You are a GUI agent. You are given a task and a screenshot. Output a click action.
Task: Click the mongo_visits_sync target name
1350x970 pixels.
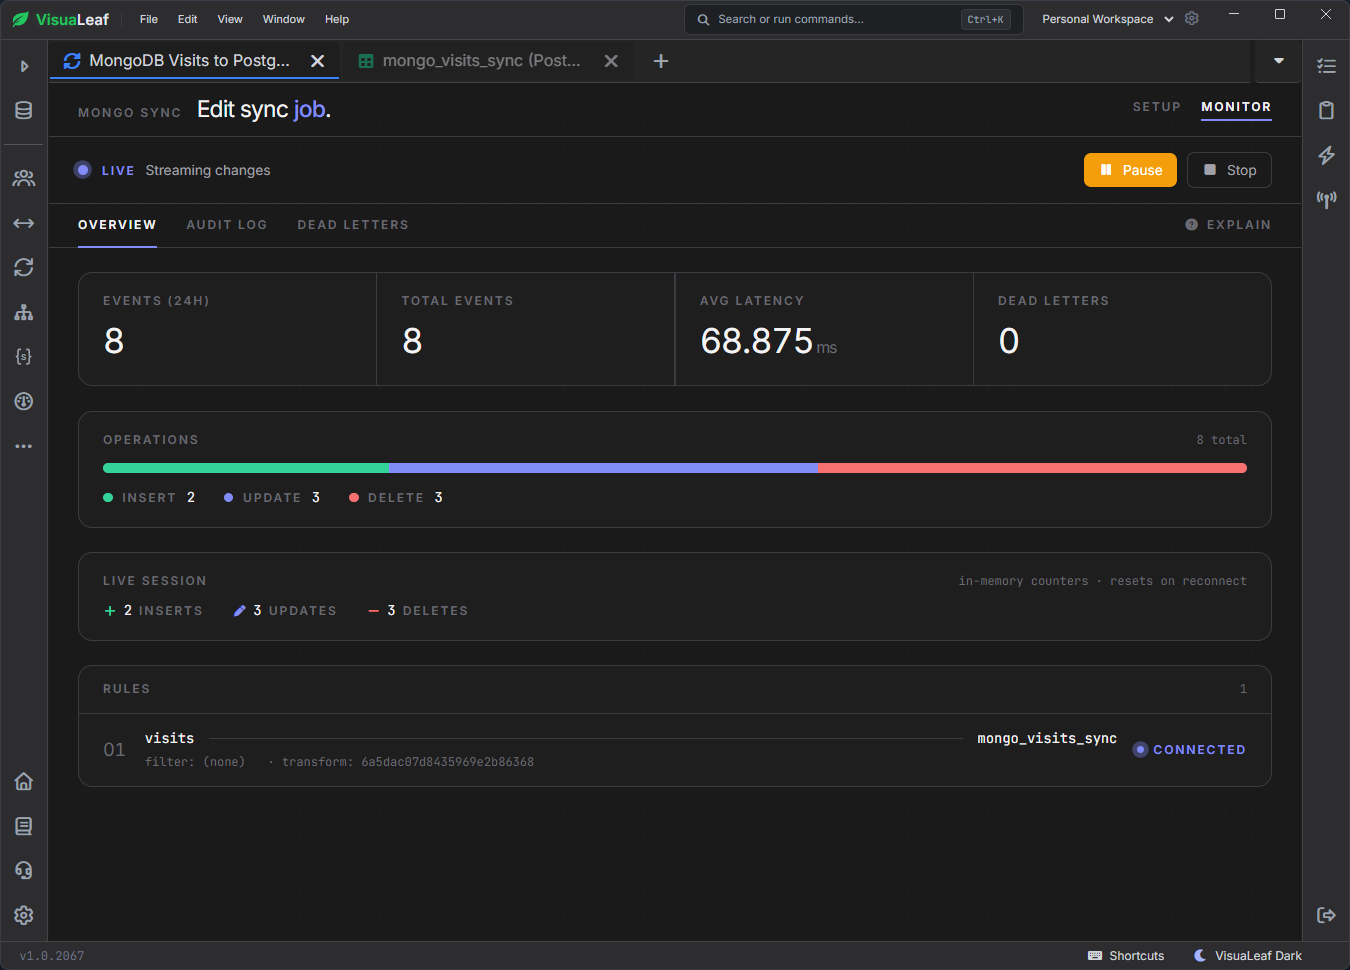[x=1047, y=739]
